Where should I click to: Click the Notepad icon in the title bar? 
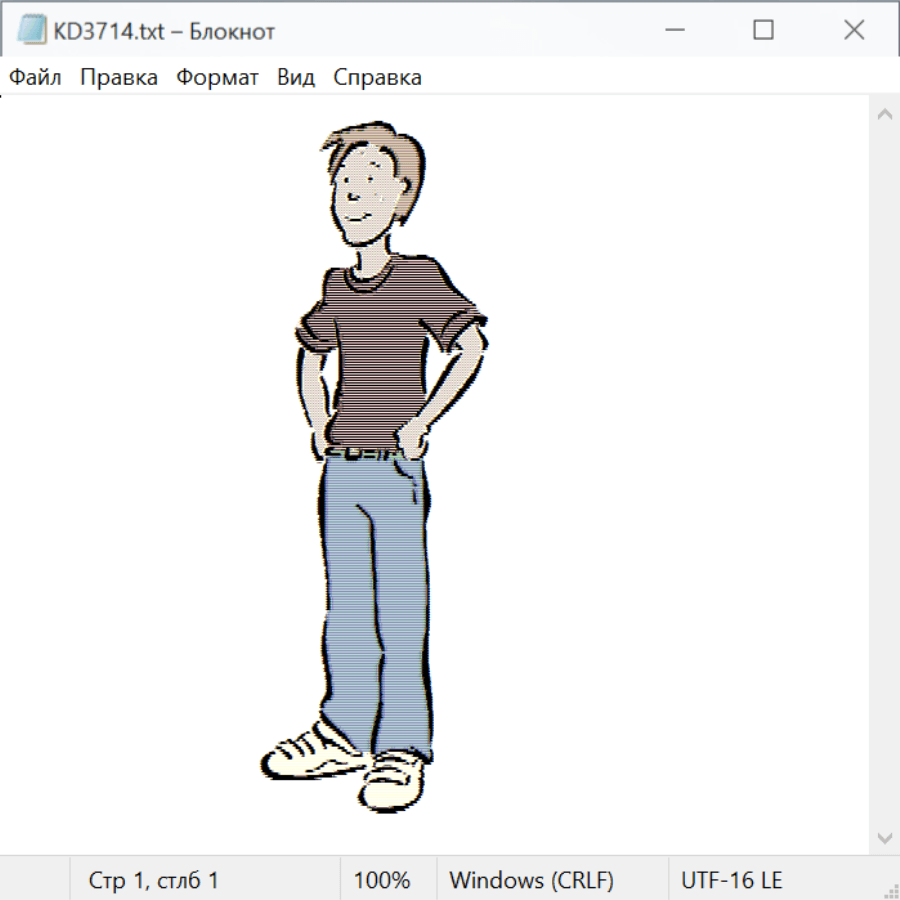click(x=31, y=30)
